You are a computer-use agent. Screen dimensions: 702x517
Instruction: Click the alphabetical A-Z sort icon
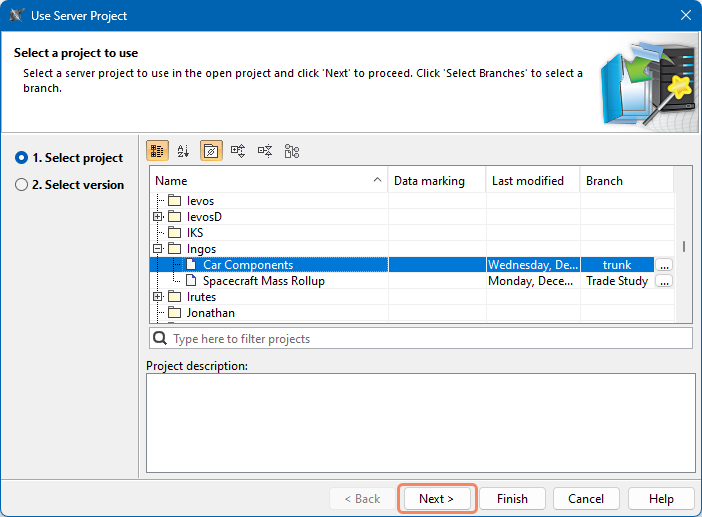183,151
